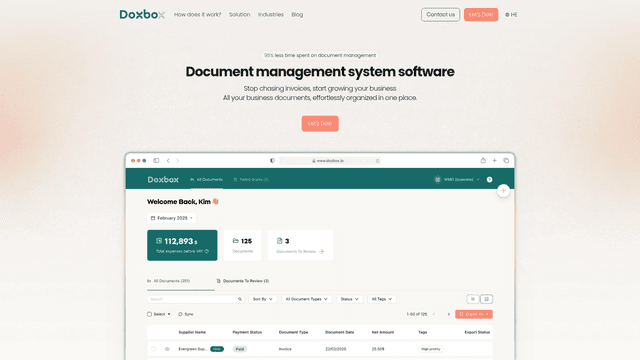Click the info icon after Total expenses before VAT
640x360 pixels.
click(x=207, y=251)
